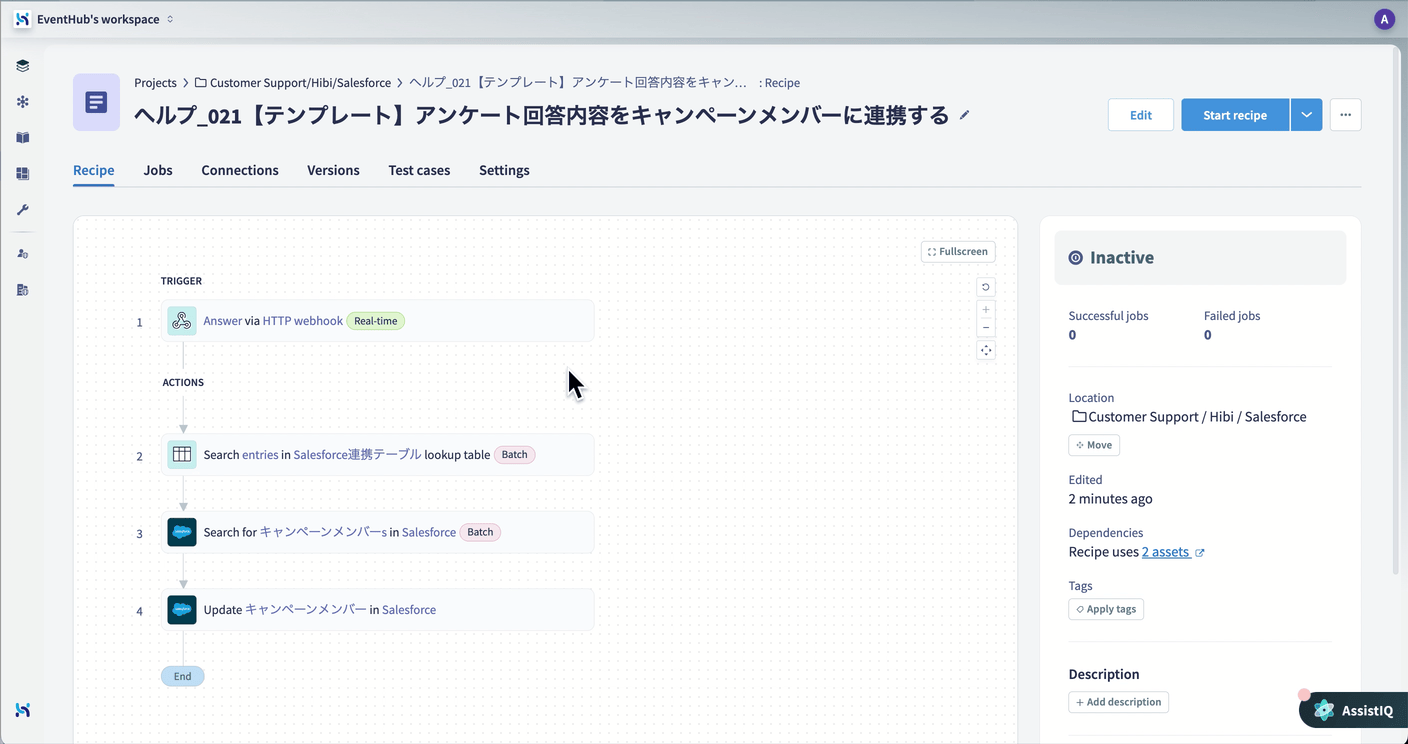The width and height of the screenshot is (1408, 744).
Task: Switch to the Jobs tab
Action: click(x=158, y=170)
